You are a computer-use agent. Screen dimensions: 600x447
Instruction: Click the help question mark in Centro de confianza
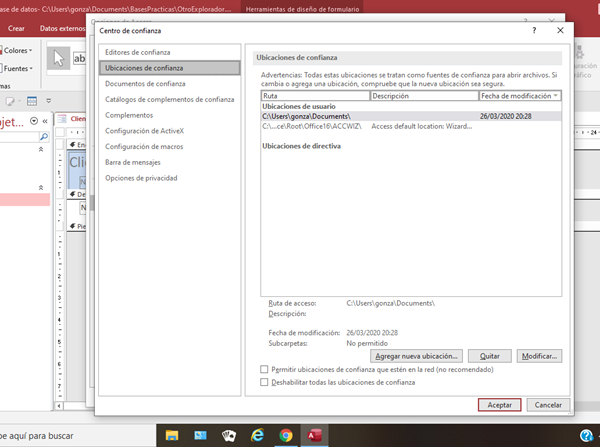(x=534, y=30)
